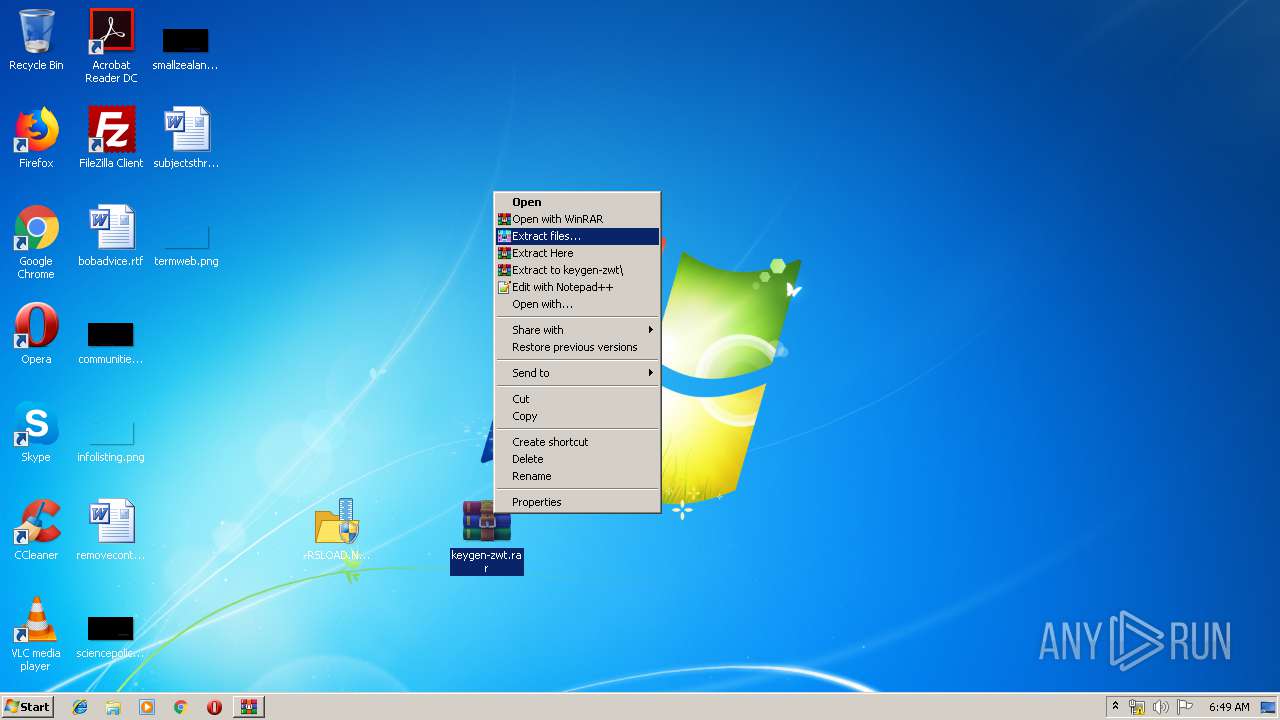Choose Extract Here menu entry
Viewport: 1280px width, 720px height.
point(577,253)
